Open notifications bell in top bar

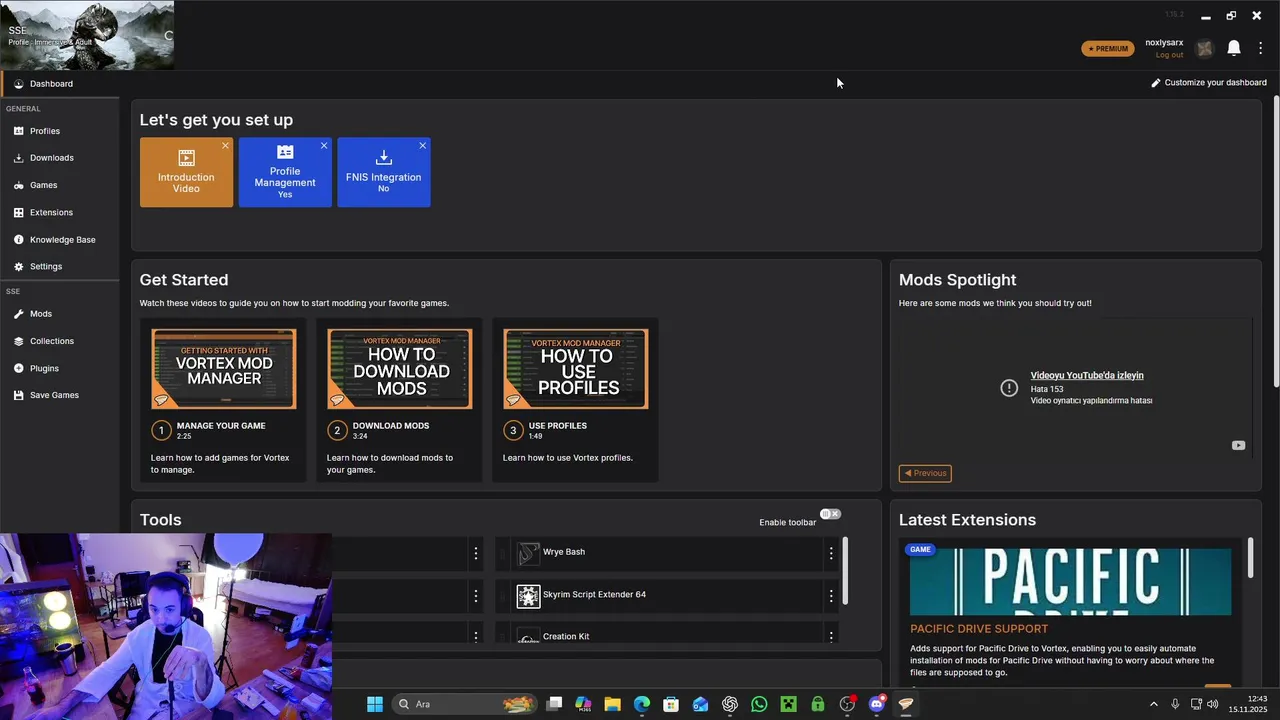(x=1234, y=48)
